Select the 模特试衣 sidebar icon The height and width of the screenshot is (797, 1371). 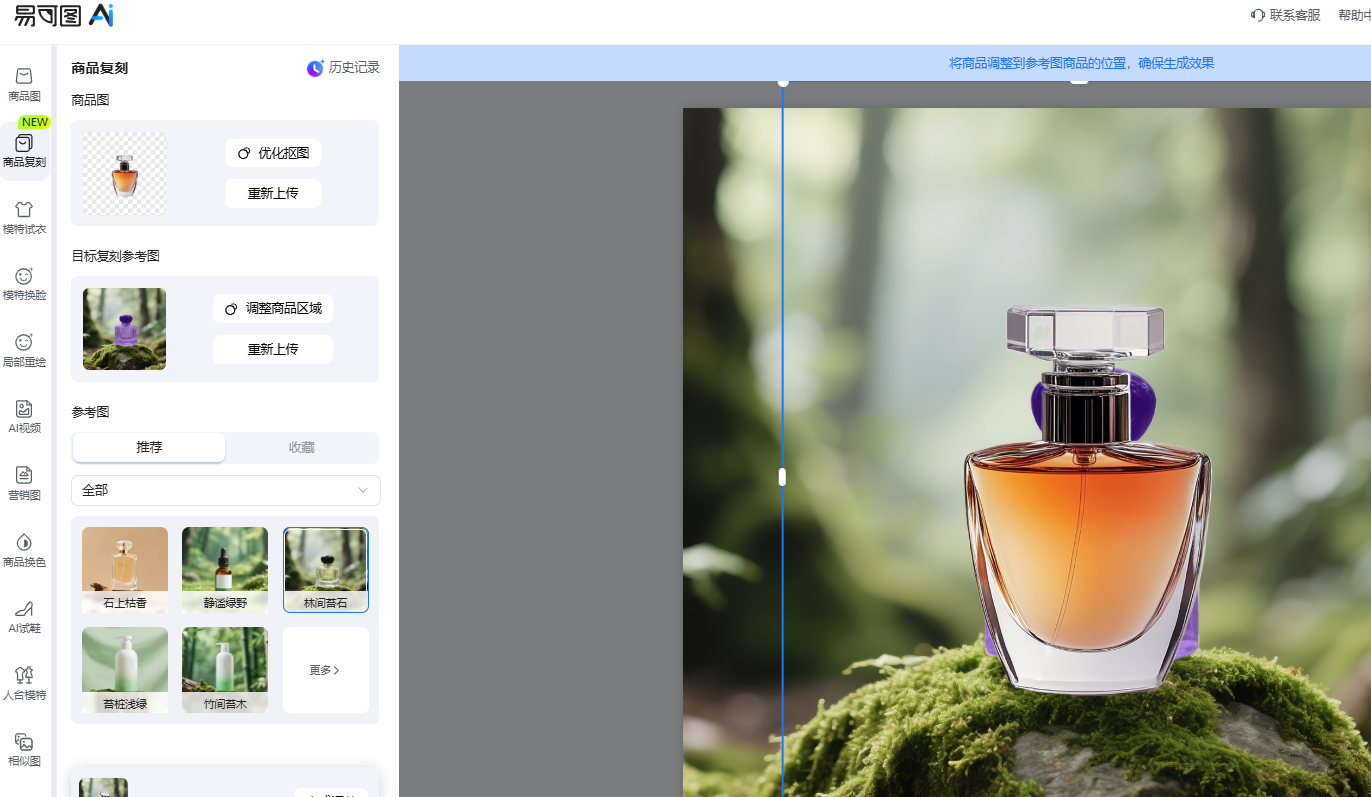(x=24, y=217)
